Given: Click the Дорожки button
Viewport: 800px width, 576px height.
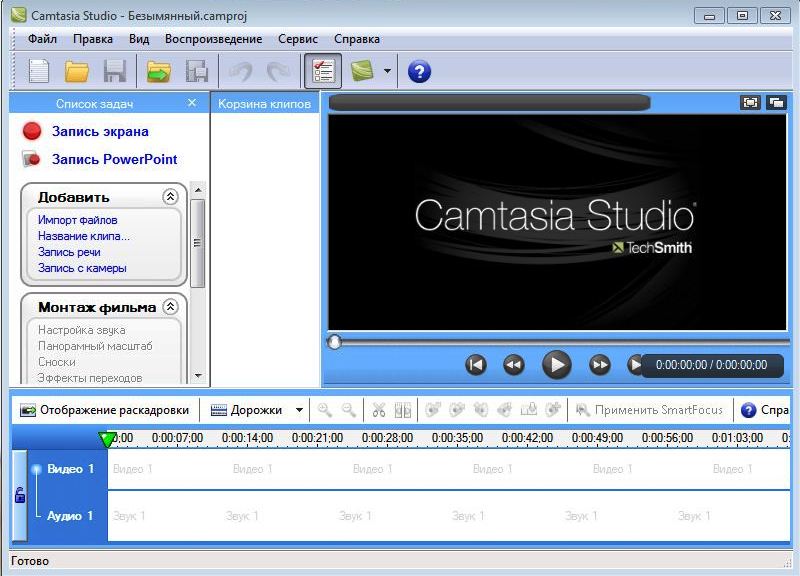Looking at the screenshot, I should (247, 410).
